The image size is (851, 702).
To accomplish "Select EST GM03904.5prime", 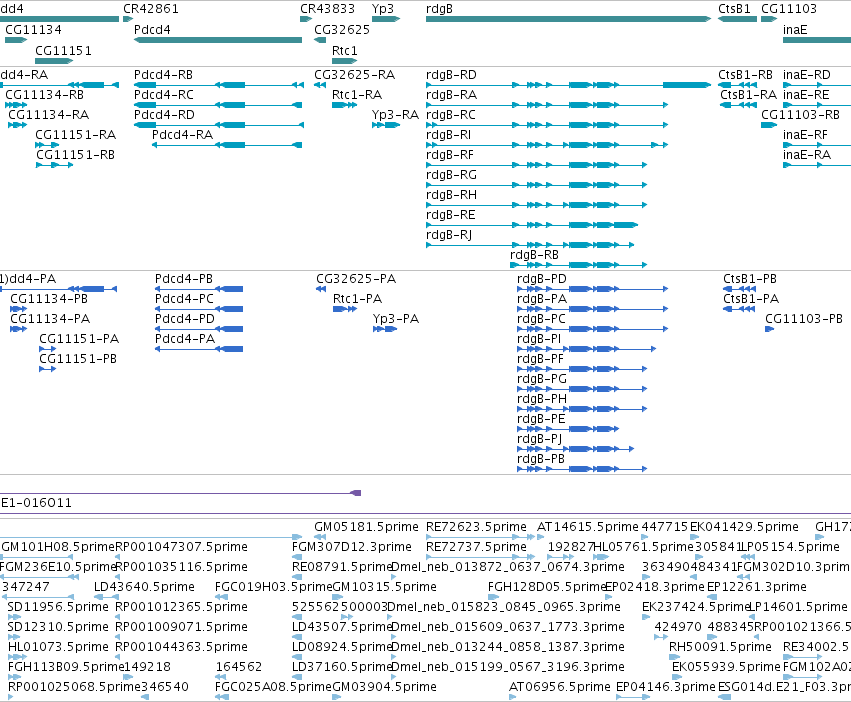I will [x=384, y=687].
